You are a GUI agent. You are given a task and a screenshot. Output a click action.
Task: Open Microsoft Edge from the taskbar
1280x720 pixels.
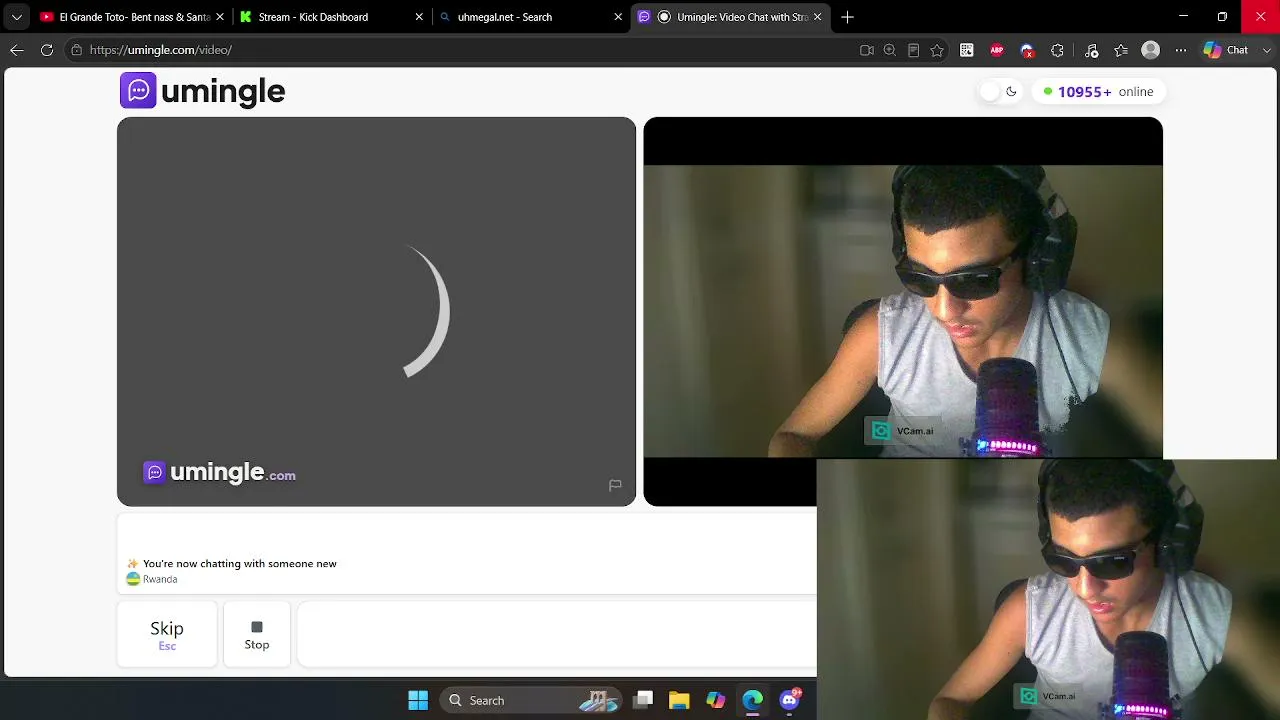point(752,700)
